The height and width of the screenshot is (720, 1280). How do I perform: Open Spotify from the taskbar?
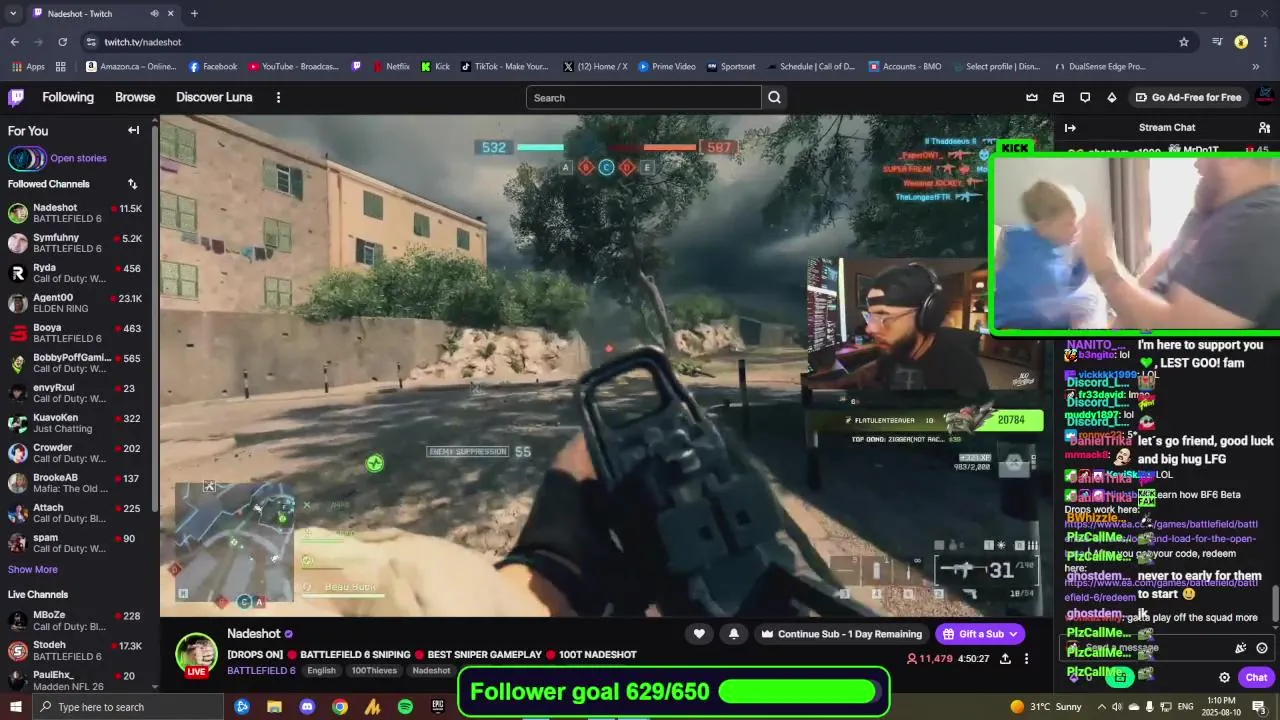405,707
